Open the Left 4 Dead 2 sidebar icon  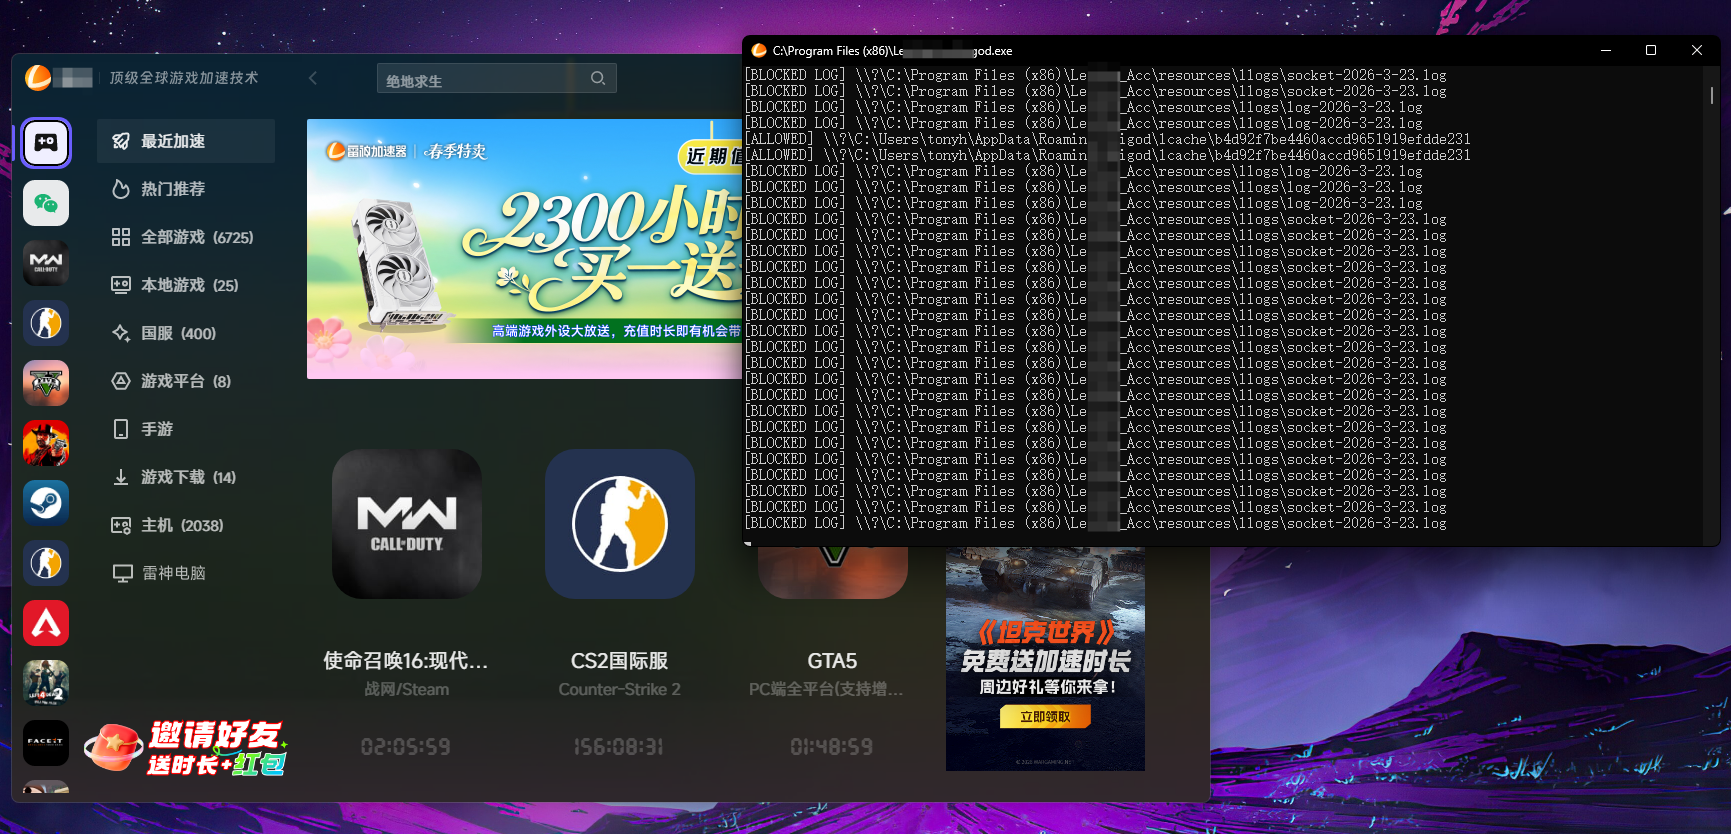pos(46,683)
